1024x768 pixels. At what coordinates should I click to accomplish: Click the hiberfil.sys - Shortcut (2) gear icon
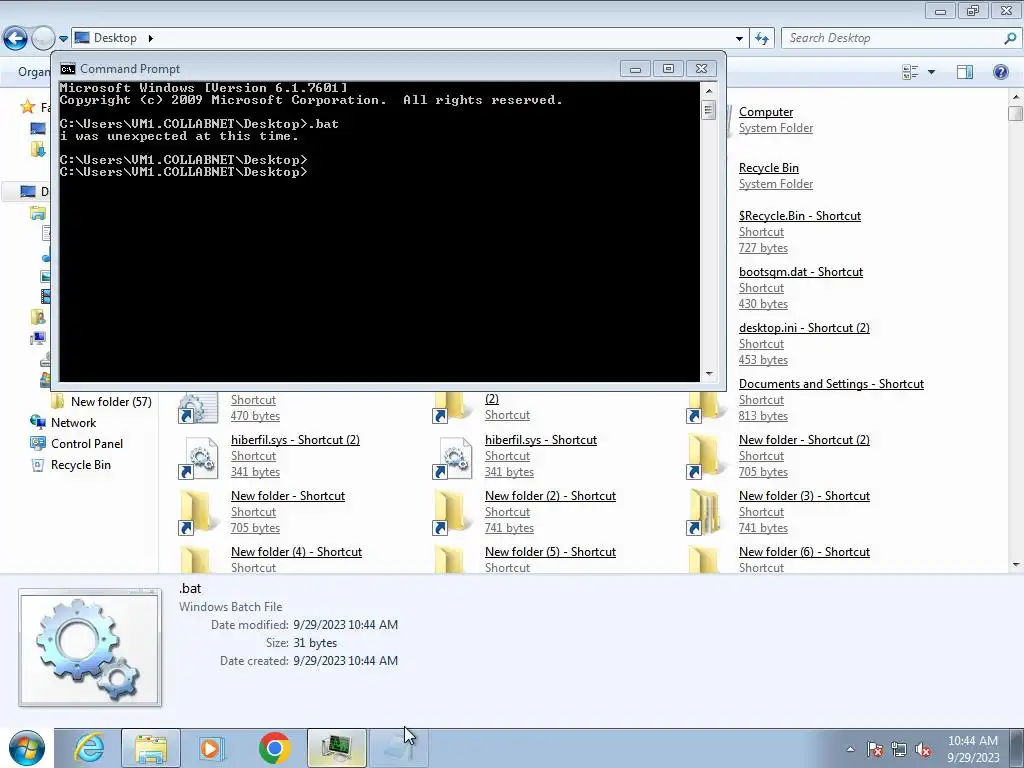pyautogui.click(x=198, y=458)
